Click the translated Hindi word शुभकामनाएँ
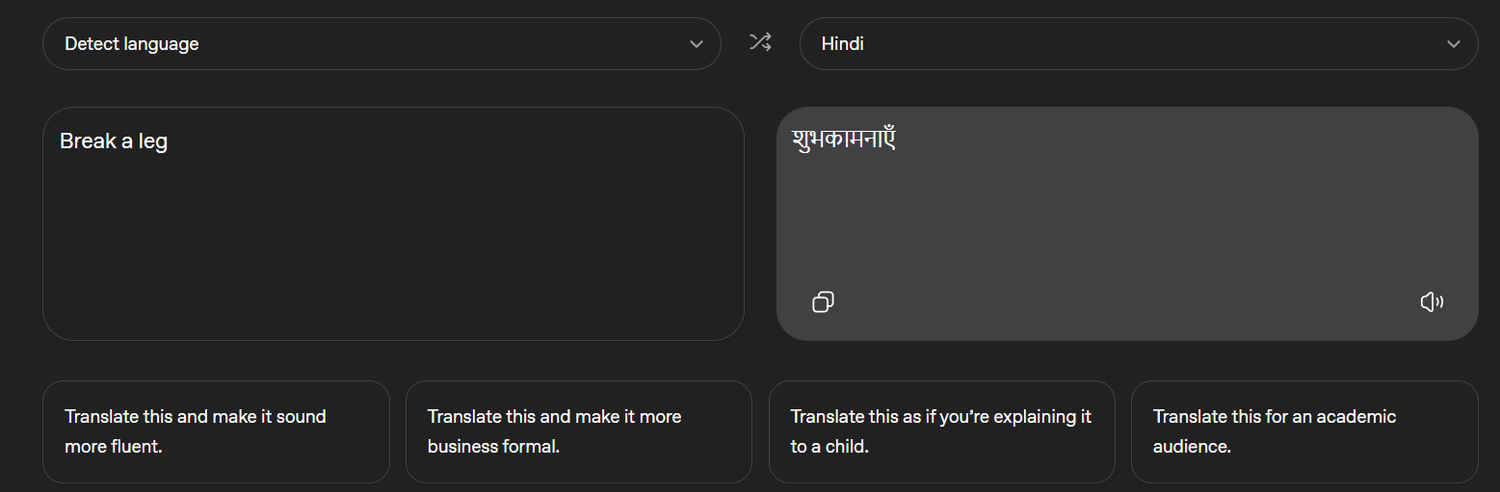The width and height of the screenshot is (1500, 492). coord(843,139)
